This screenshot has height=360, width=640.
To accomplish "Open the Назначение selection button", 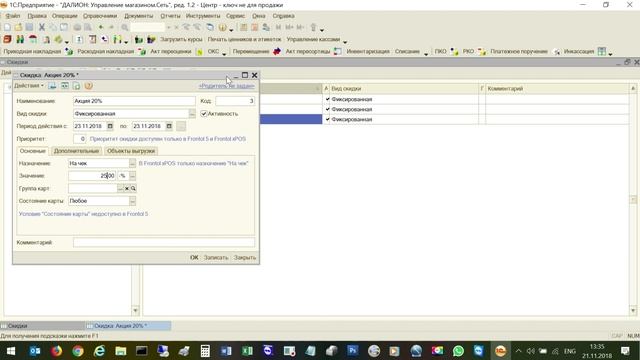I will point(132,163).
